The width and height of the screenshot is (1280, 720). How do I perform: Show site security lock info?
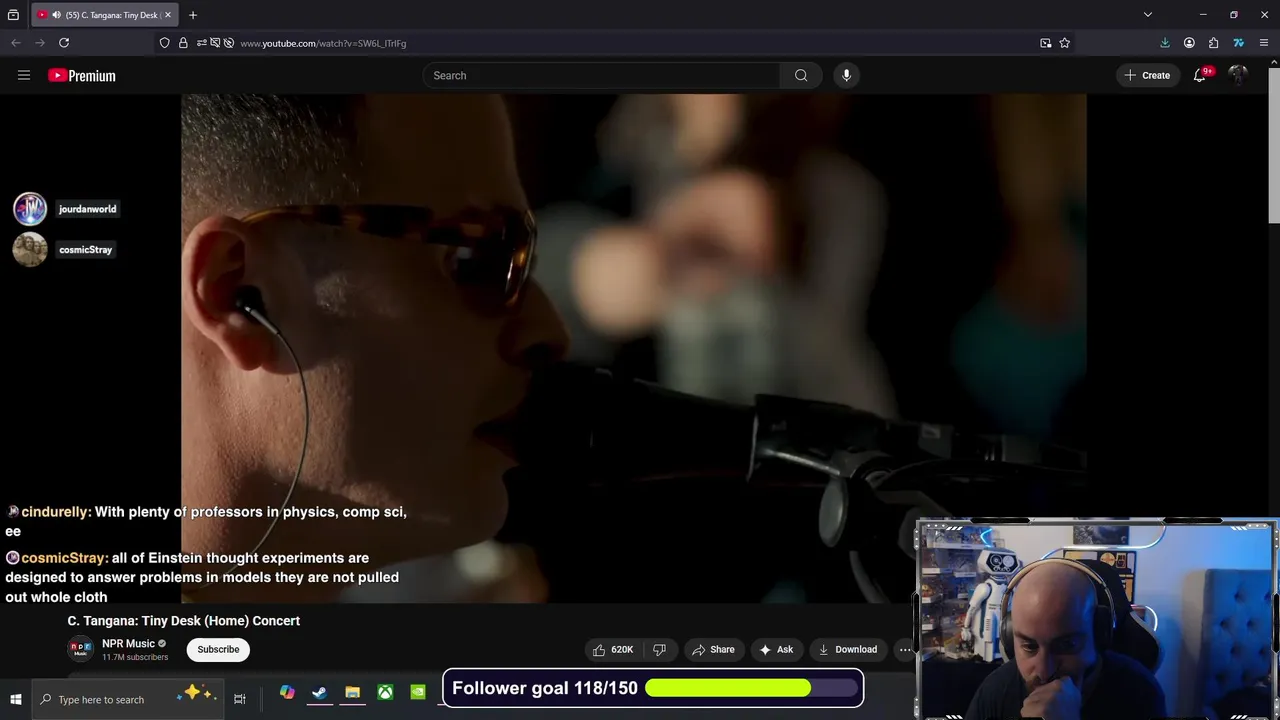[x=183, y=43]
